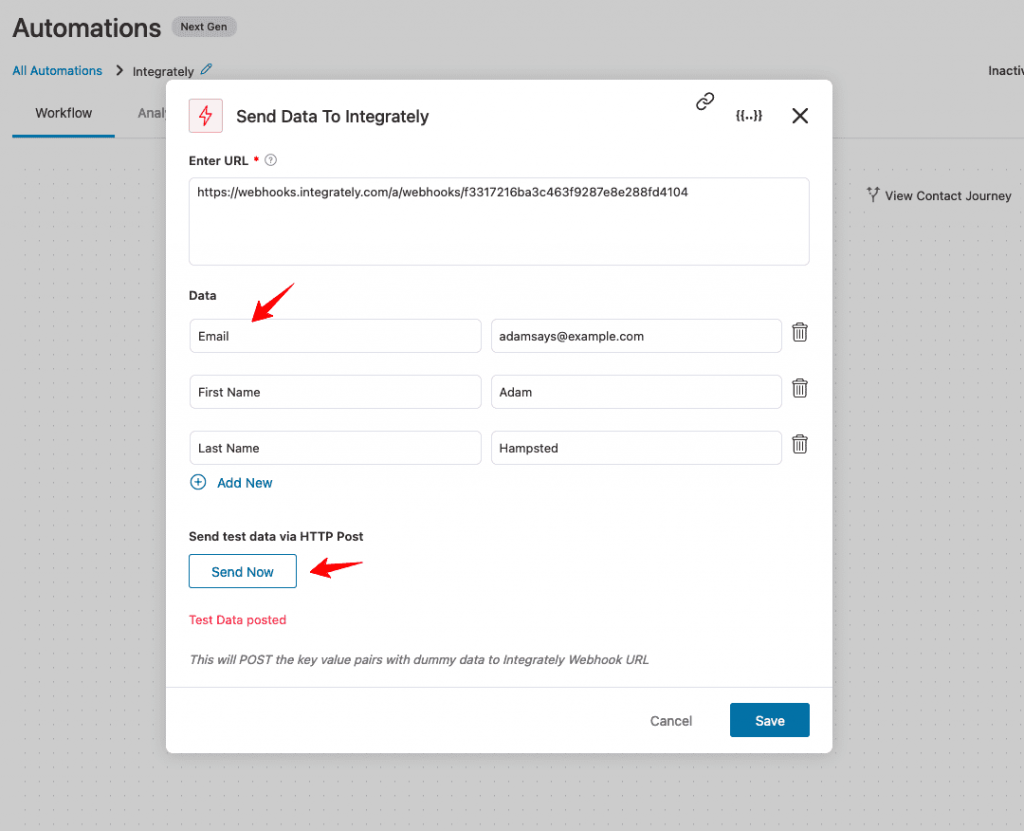
Task: Click the Add New link
Action: [x=245, y=483]
